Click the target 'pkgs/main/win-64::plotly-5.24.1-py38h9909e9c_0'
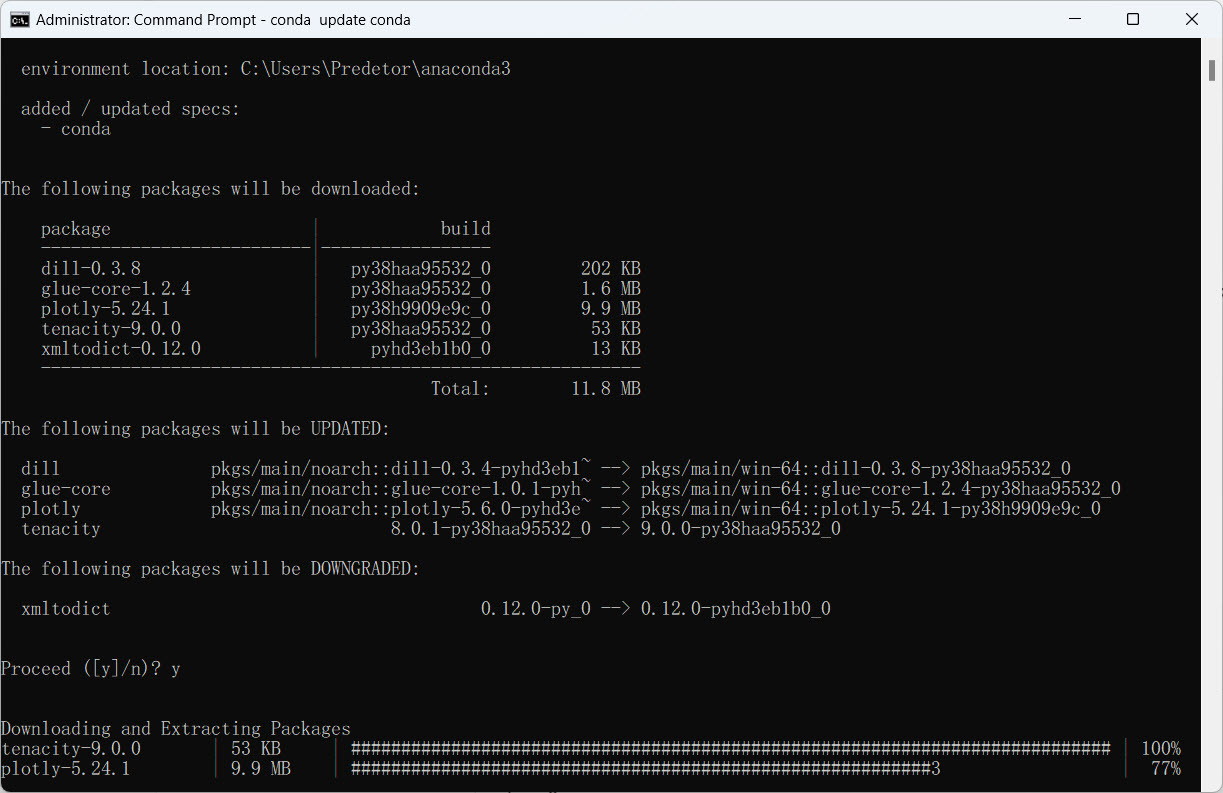Viewport: 1223px width, 793px height. tap(871, 509)
